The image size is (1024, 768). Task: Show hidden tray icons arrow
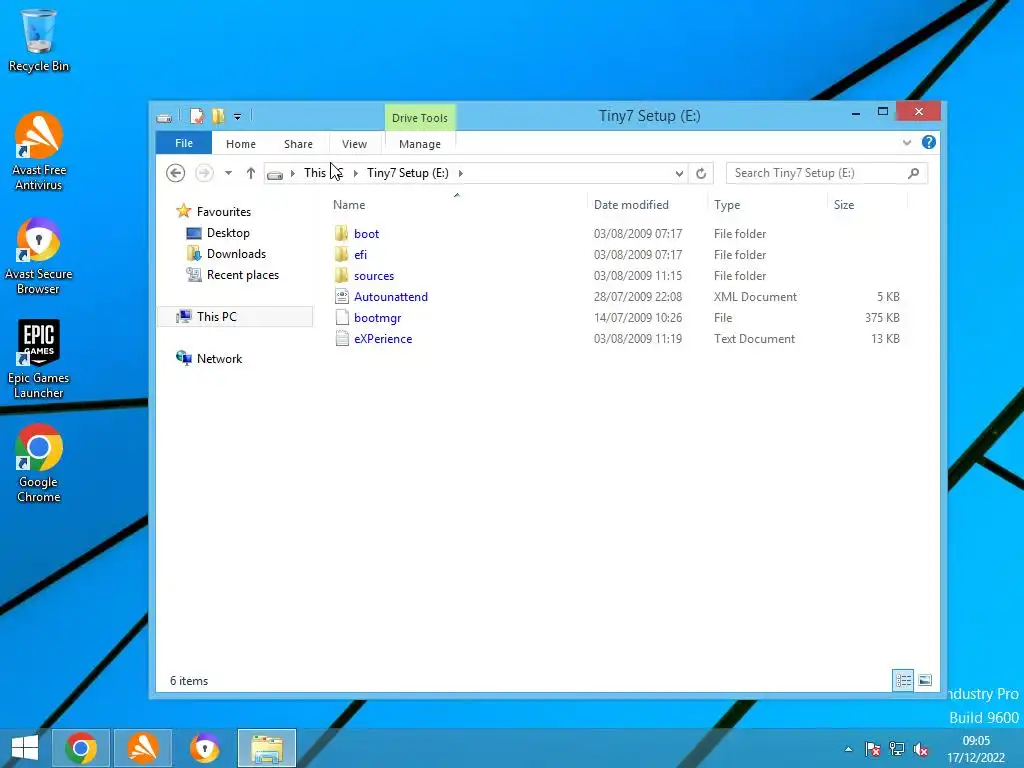pyautogui.click(x=848, y=749)
